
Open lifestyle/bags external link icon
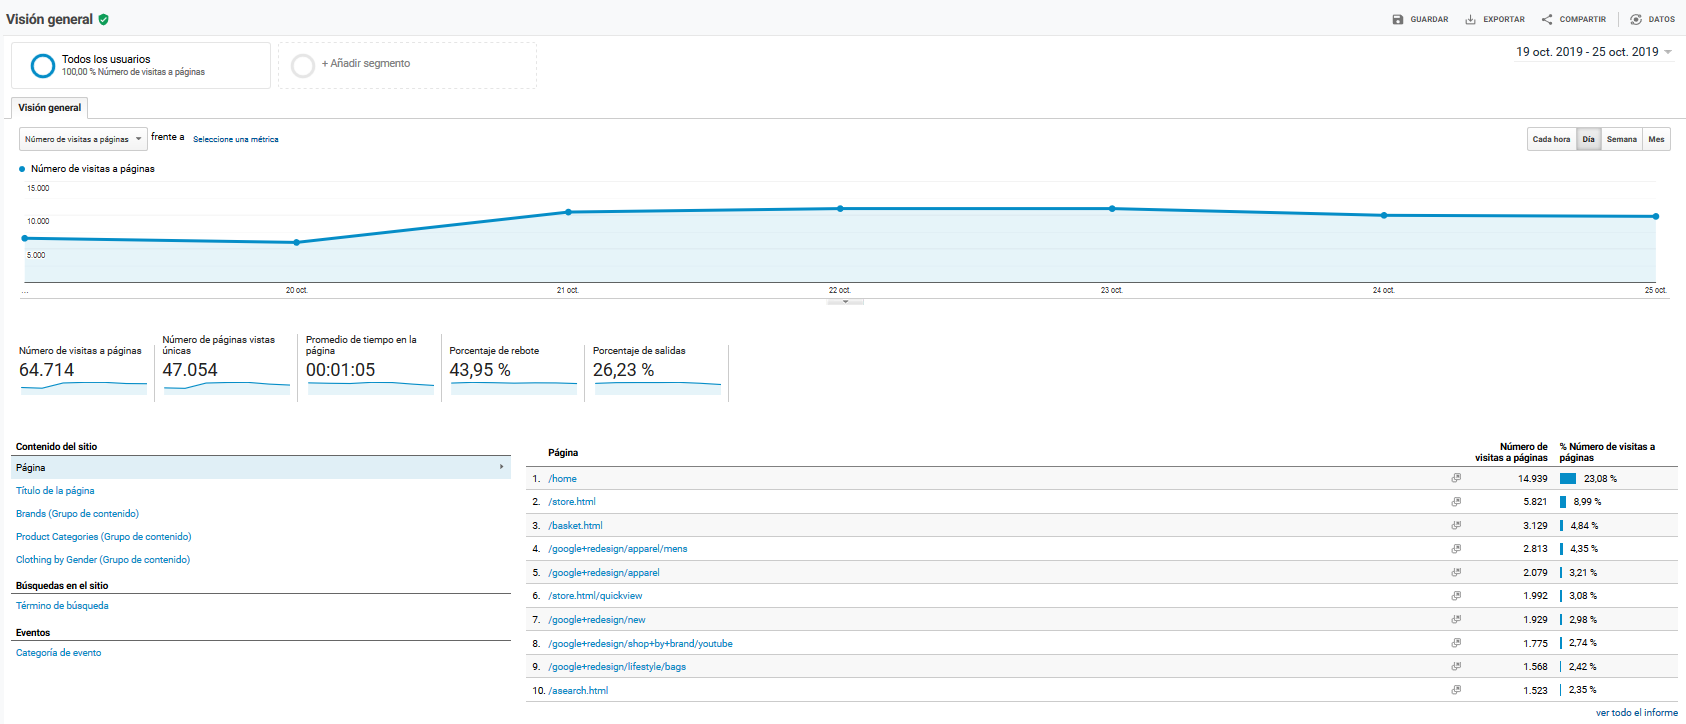coord(1456,666)
